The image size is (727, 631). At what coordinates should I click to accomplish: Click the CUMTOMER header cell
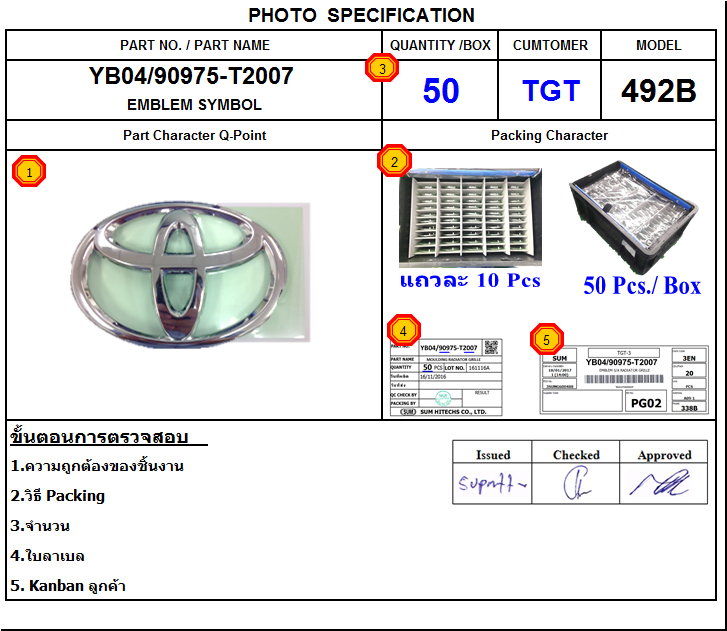click(550, 45)
